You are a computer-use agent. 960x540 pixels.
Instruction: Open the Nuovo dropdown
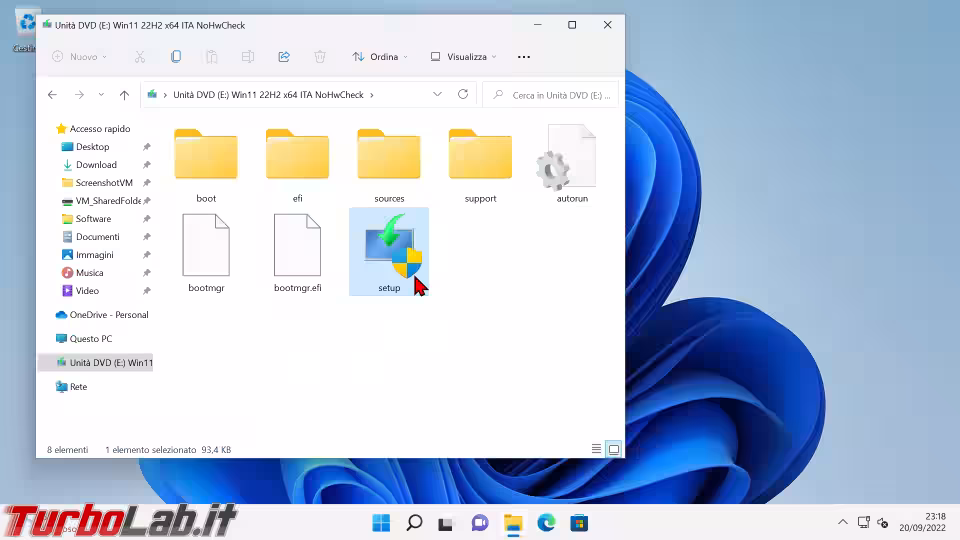80,57
